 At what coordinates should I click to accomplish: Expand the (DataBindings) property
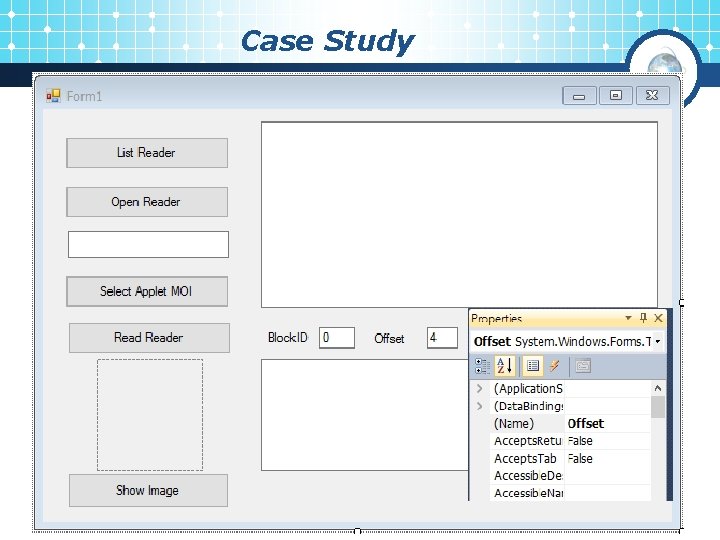[479, 406]
